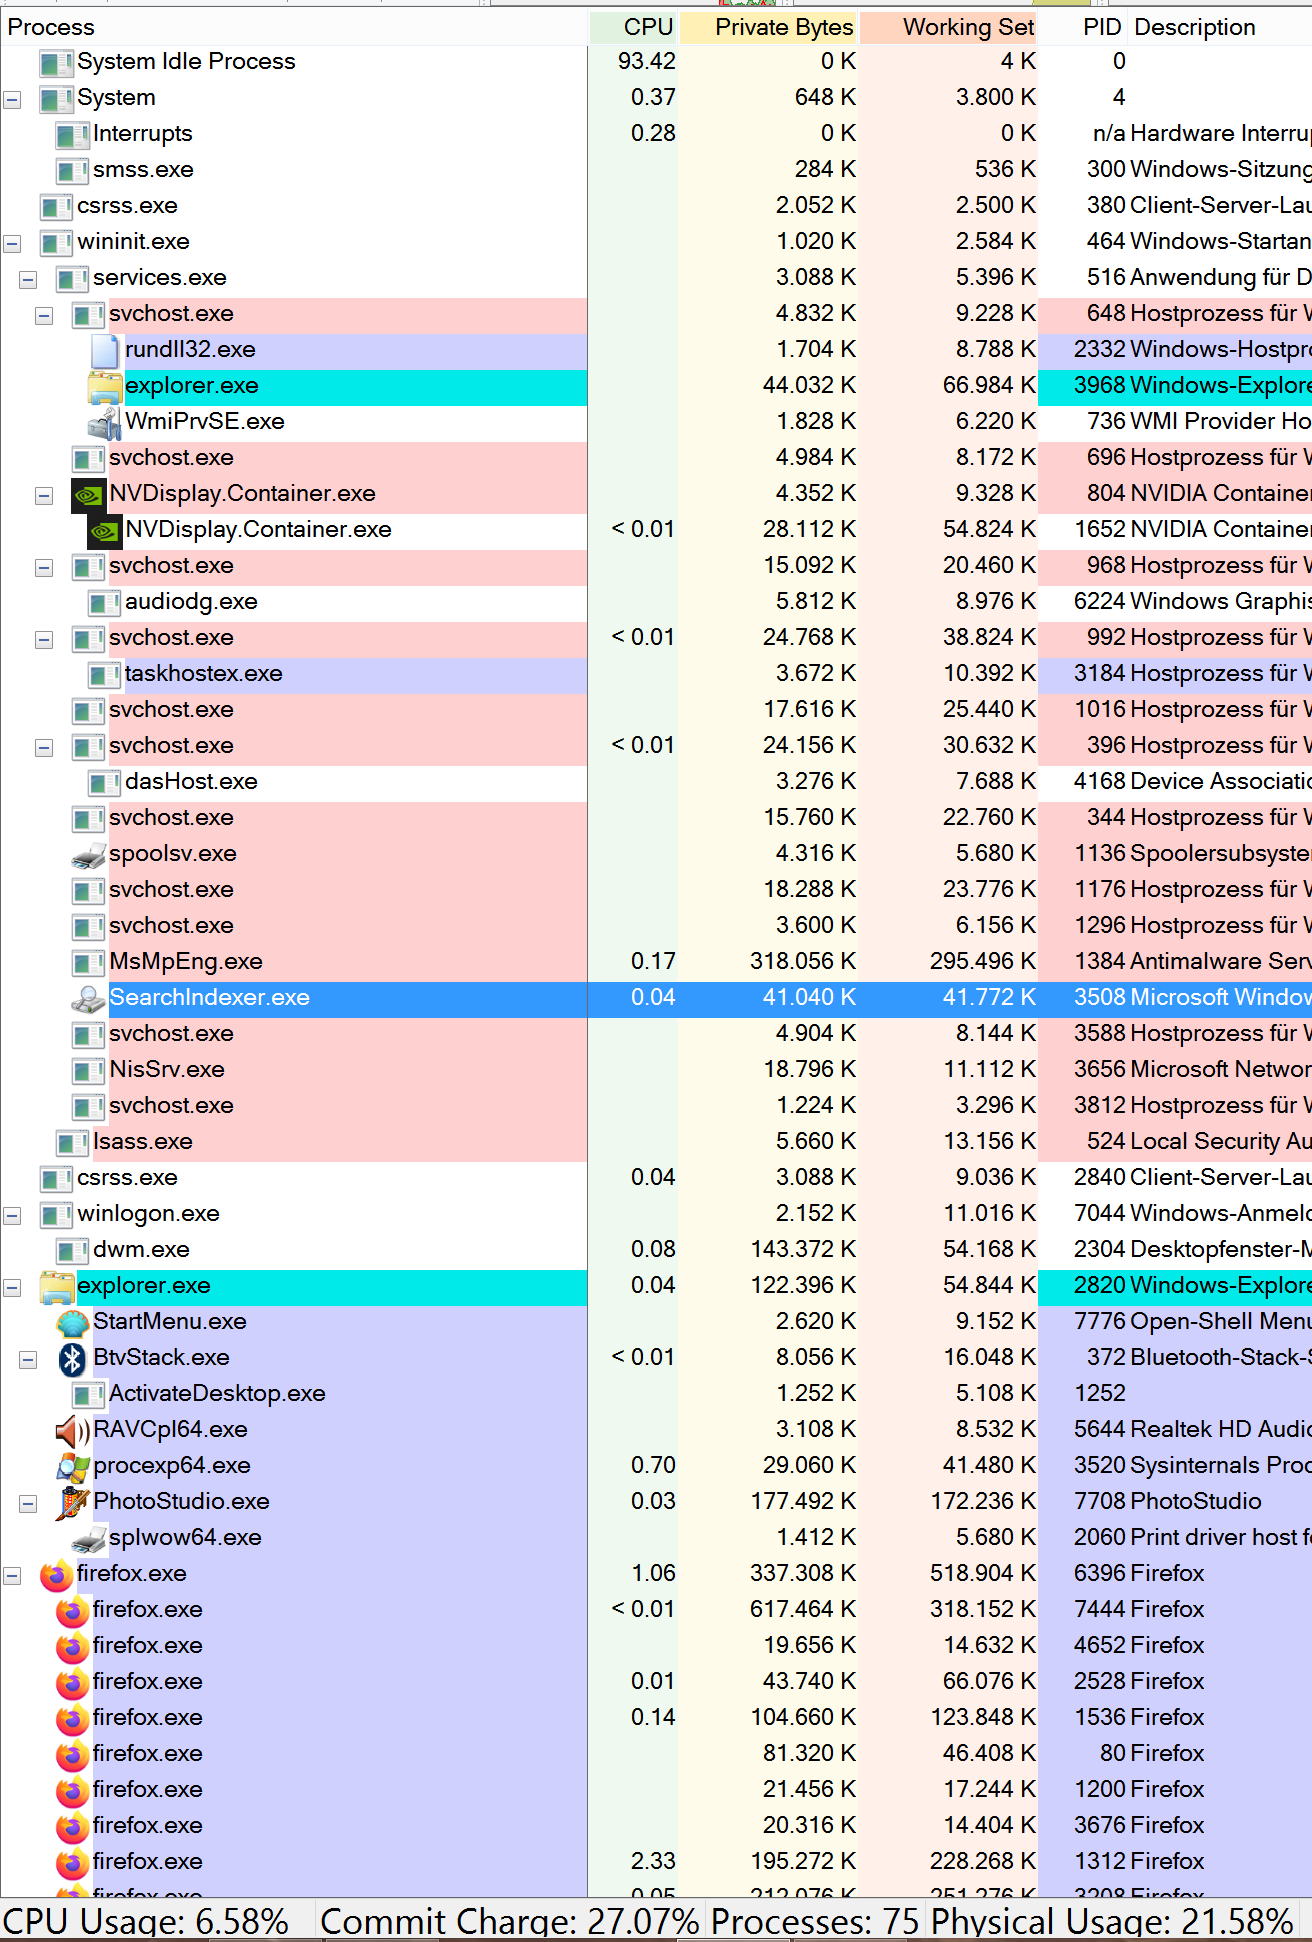Click the BtvStack.exe Bluetooth icon
The image size is (1312, 1942).
click(x=73, y=1358)
